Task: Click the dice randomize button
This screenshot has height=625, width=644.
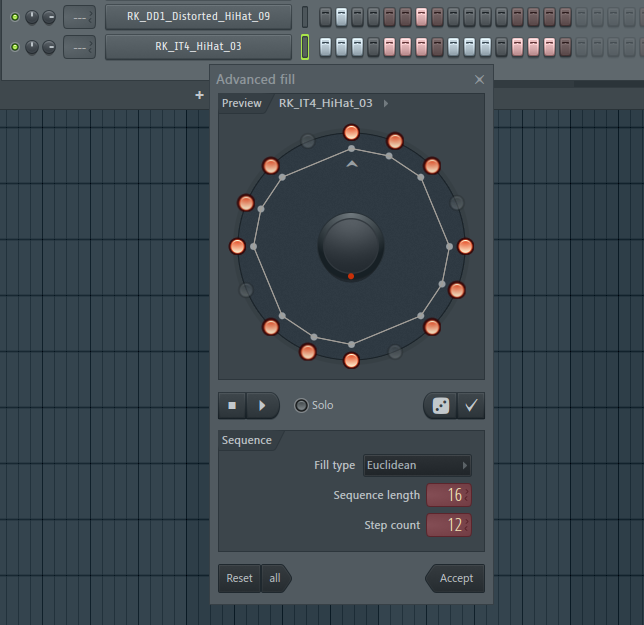Action: click(440, 406)
